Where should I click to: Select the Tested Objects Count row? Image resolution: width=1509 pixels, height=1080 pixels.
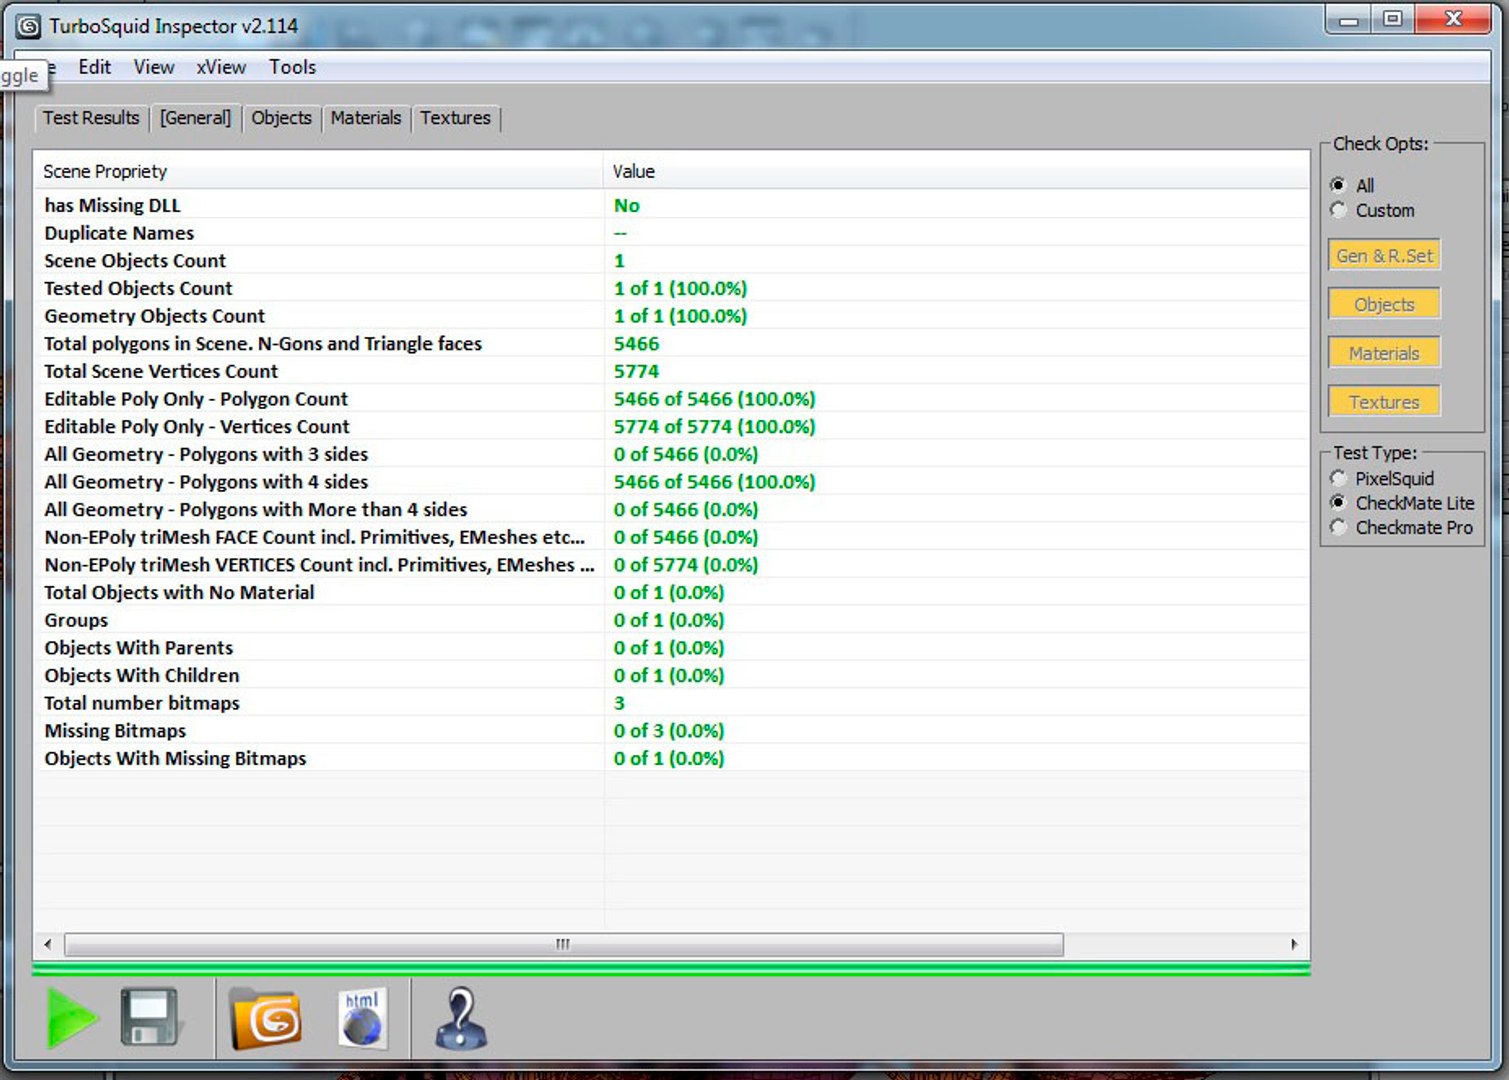671,288
